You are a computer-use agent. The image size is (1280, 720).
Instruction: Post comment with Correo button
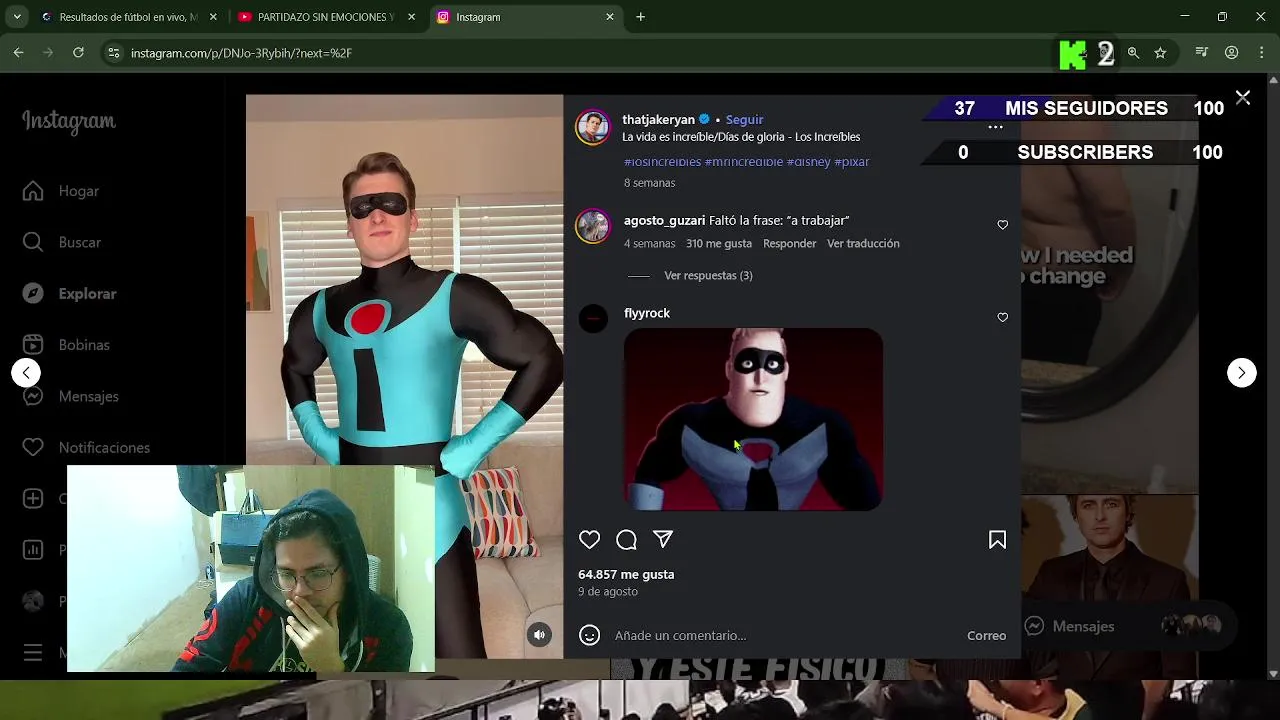coord(986,635)
